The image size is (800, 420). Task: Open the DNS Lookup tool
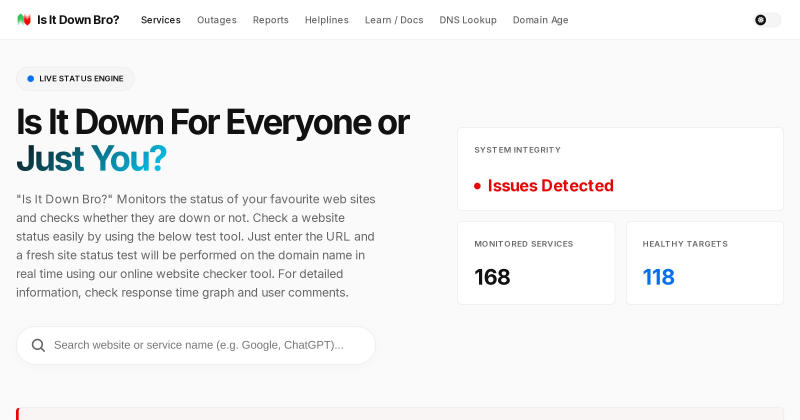[x=468, y=20]
